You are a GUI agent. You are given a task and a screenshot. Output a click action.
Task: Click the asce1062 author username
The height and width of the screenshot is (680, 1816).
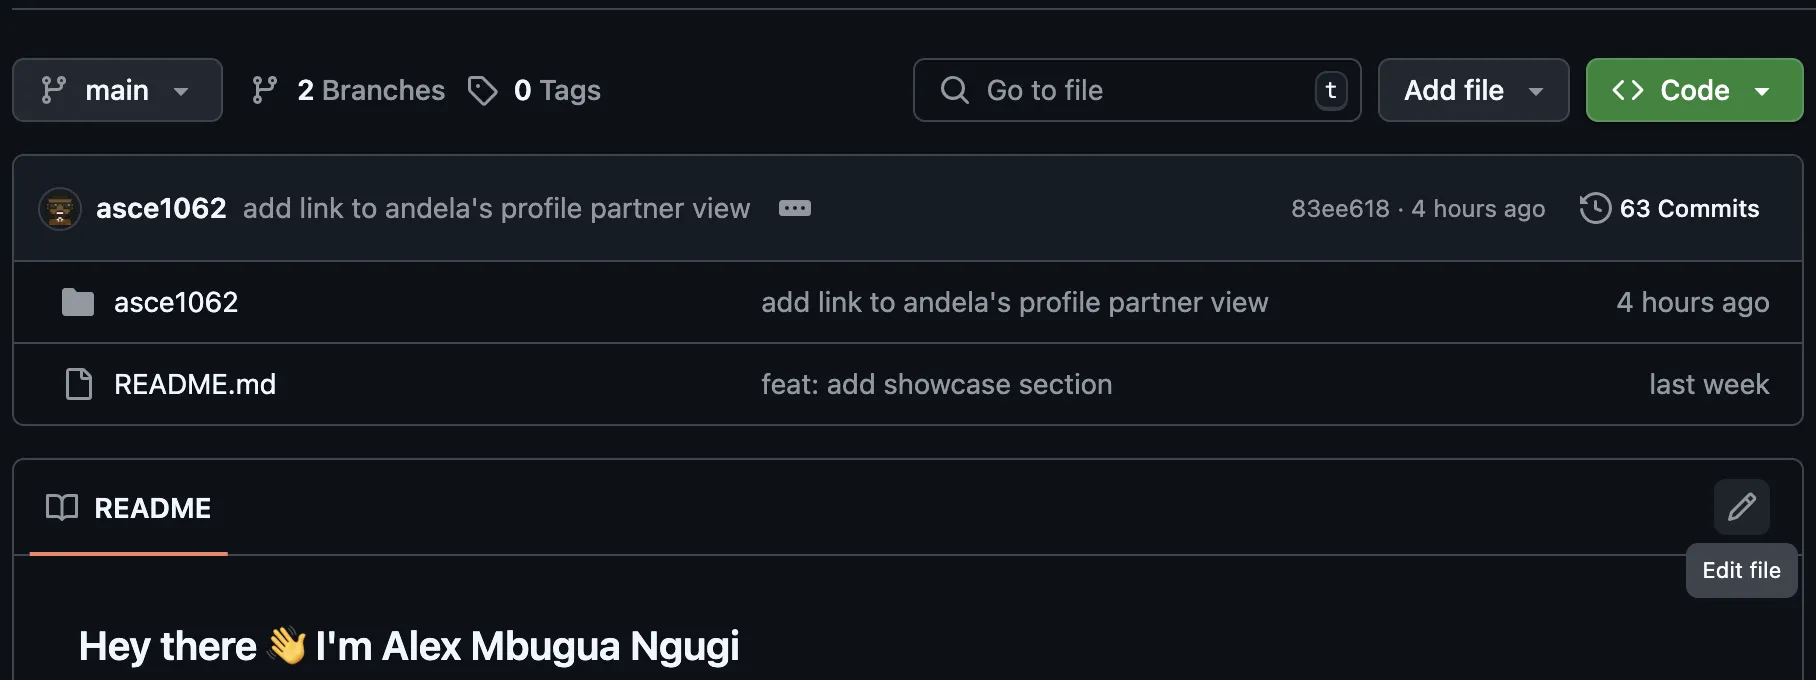point(161,208)
